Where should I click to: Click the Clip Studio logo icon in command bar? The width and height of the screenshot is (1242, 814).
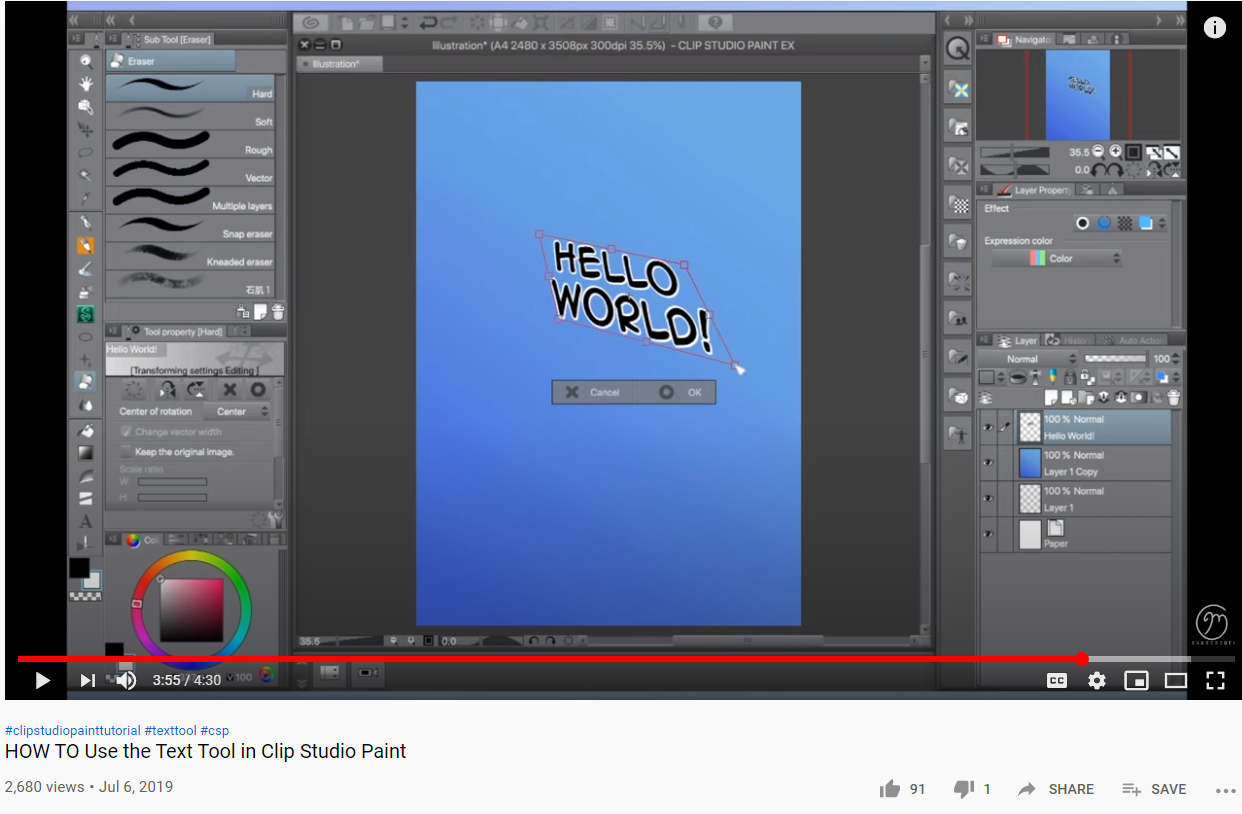tap(311, 22)
